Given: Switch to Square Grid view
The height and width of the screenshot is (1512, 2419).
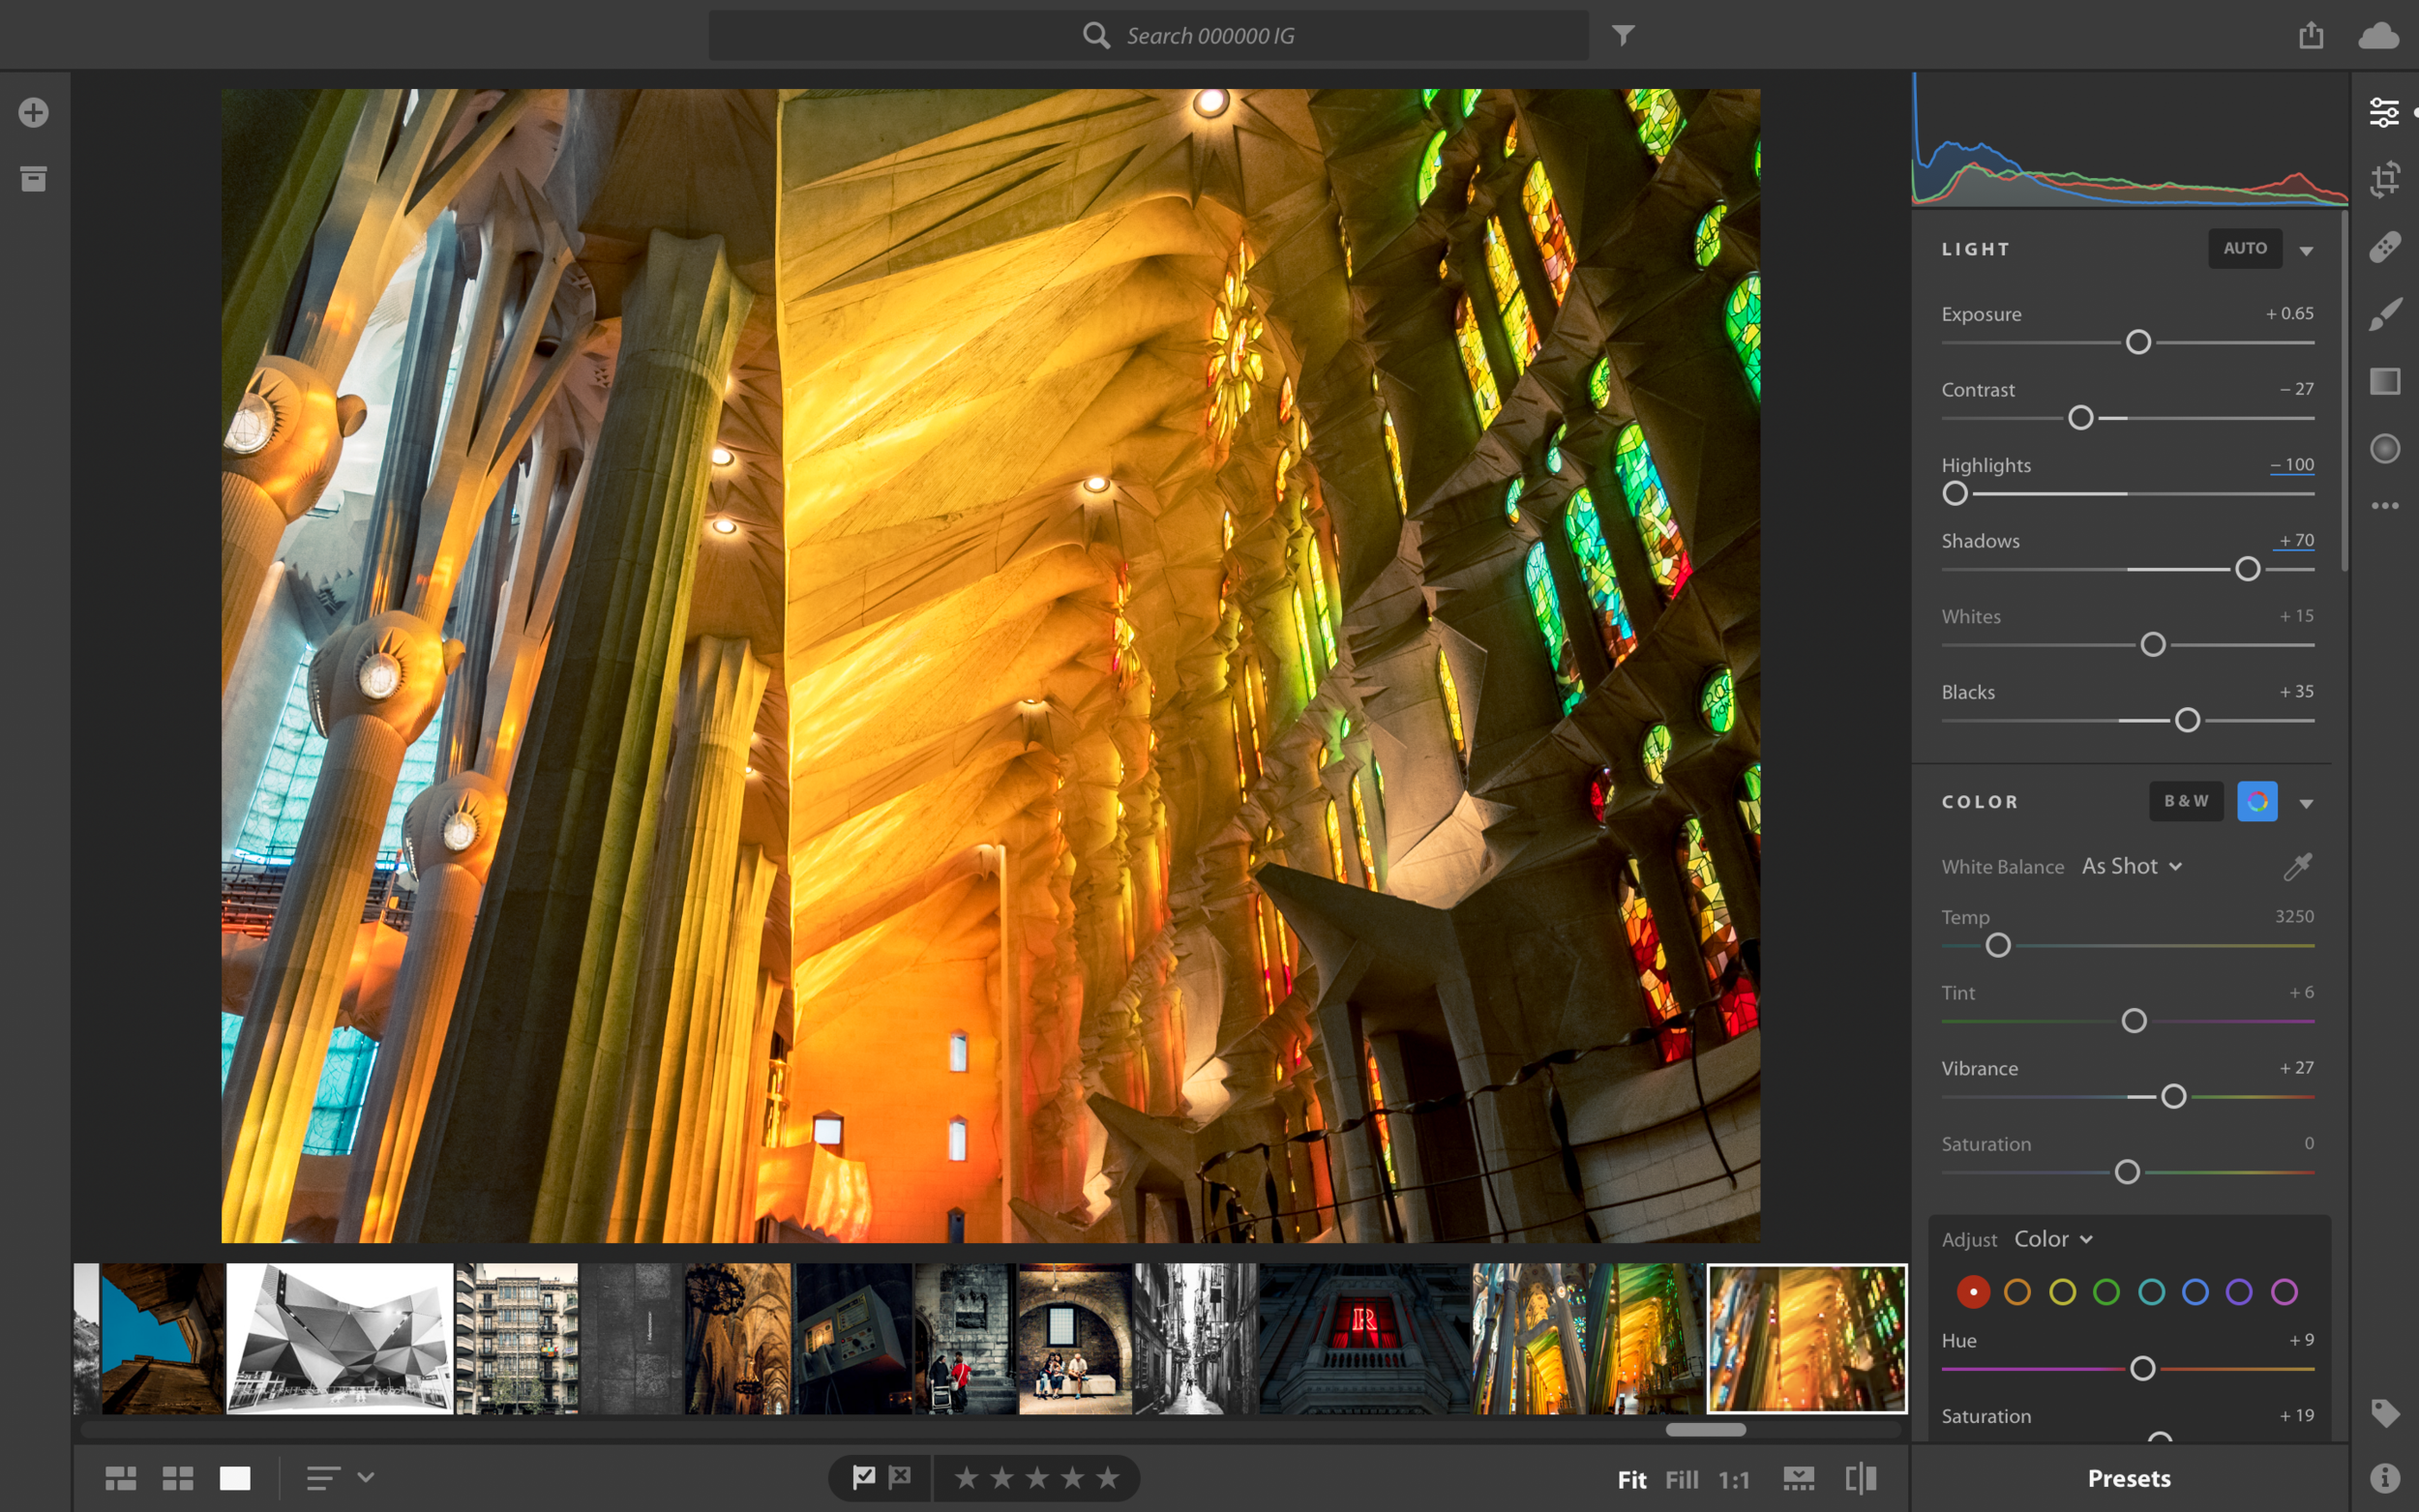Looking at the screenshot, I should click(178, 1478).
